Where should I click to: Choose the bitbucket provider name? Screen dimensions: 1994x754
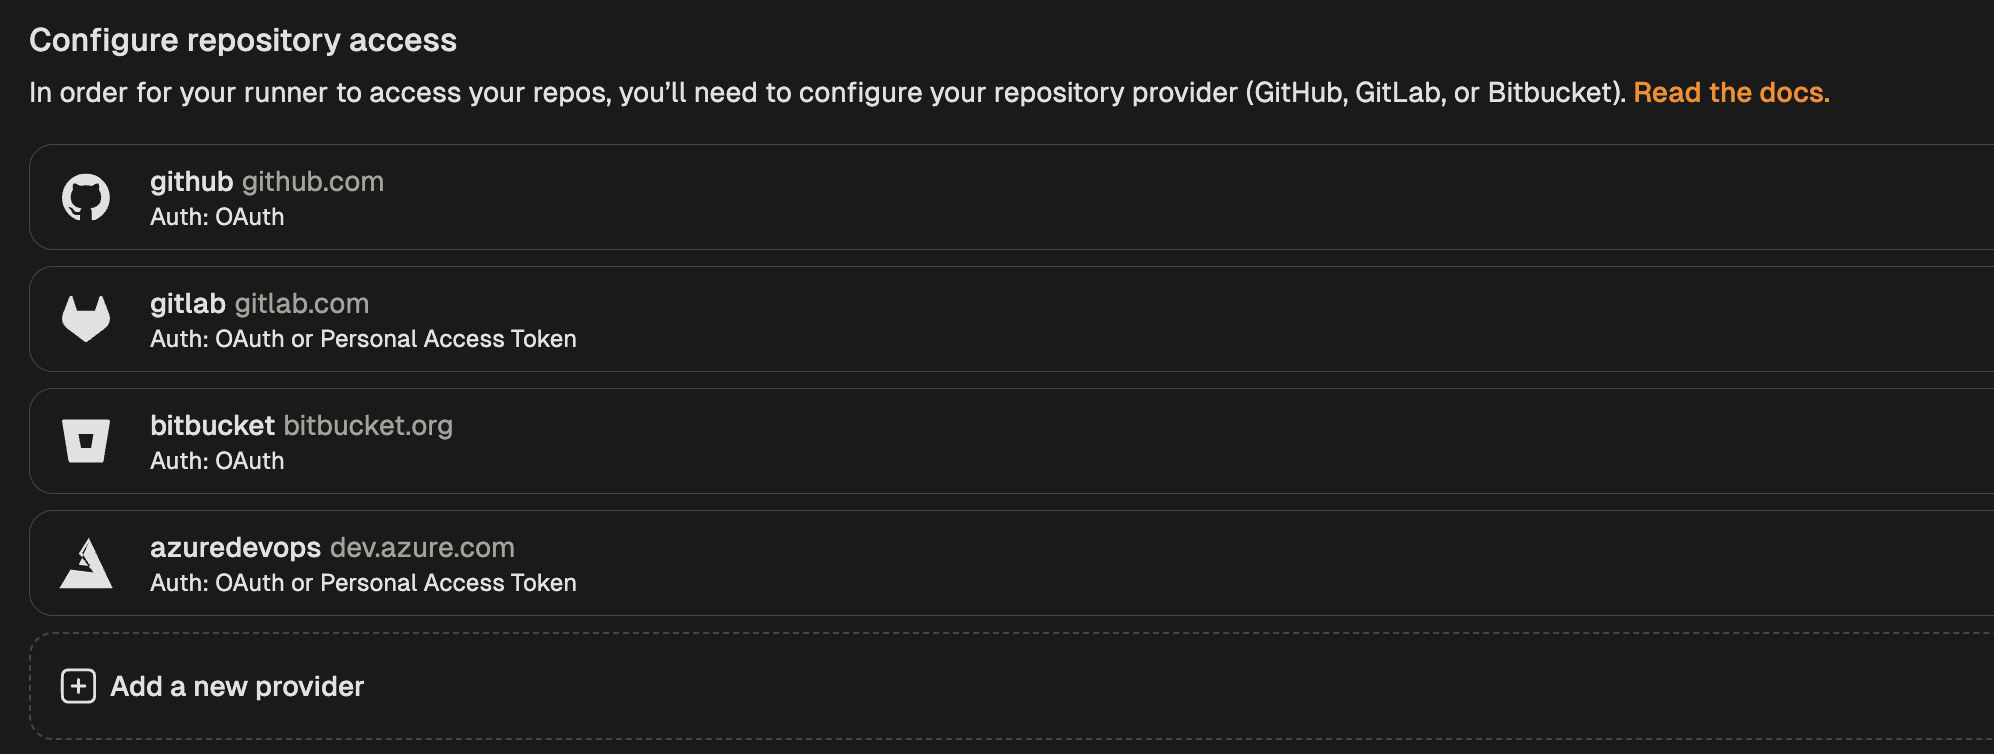coord(212,426)
